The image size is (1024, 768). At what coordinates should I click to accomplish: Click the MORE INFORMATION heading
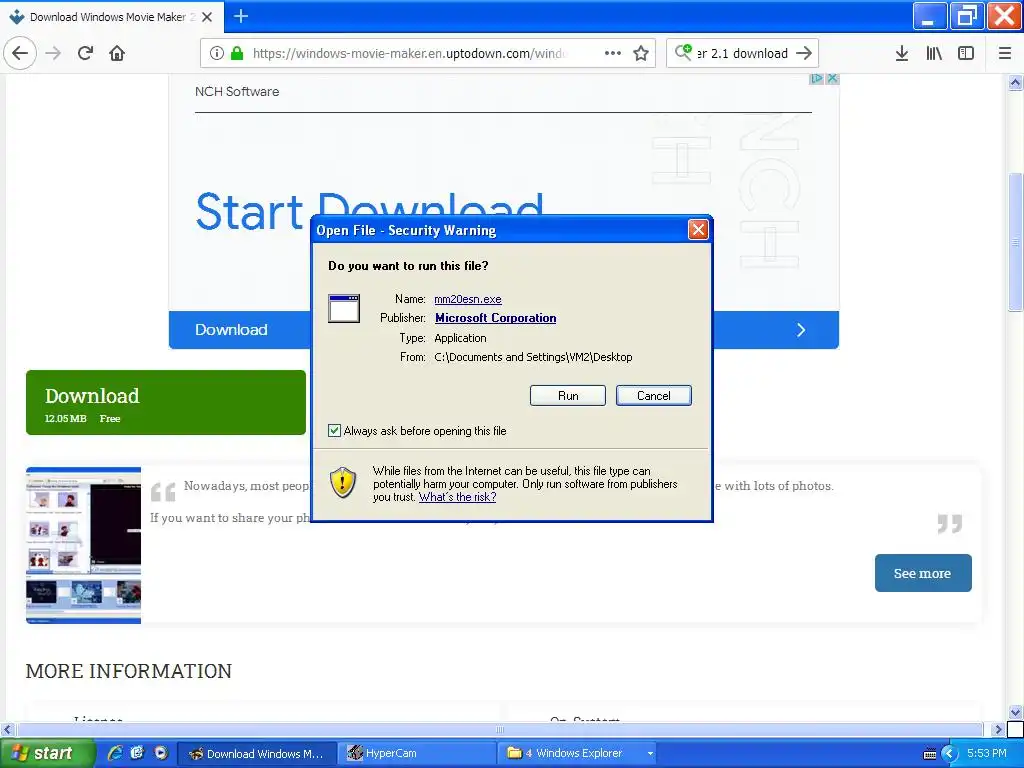click(129, 671)
